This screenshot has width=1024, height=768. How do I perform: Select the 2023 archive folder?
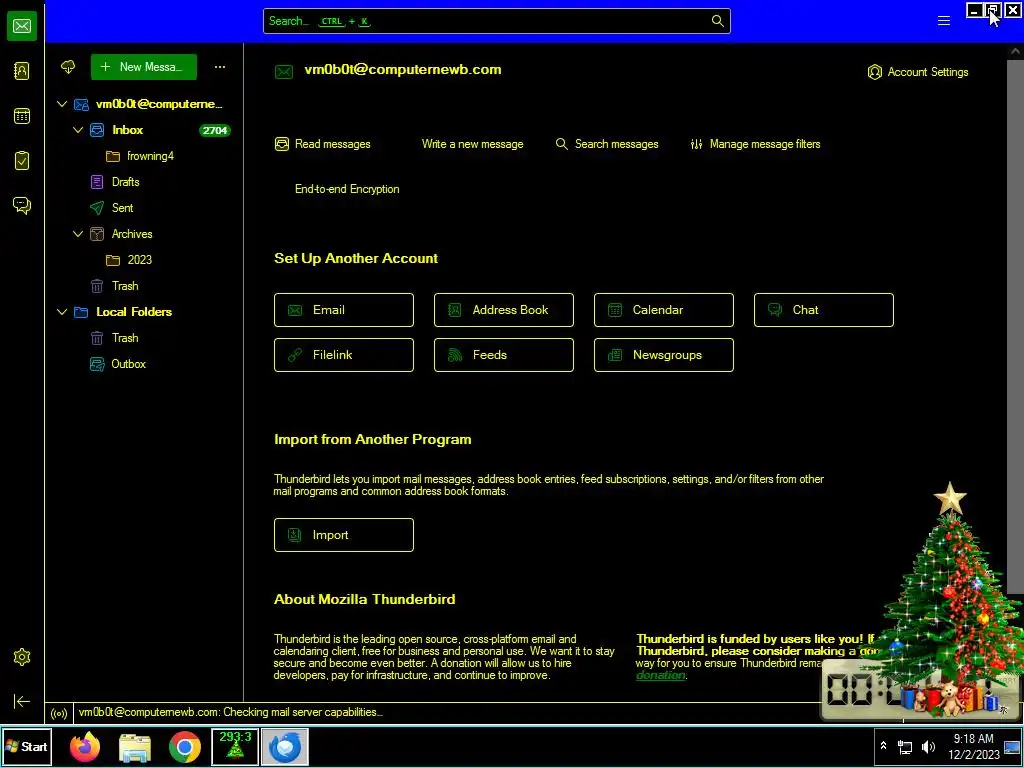142,260
